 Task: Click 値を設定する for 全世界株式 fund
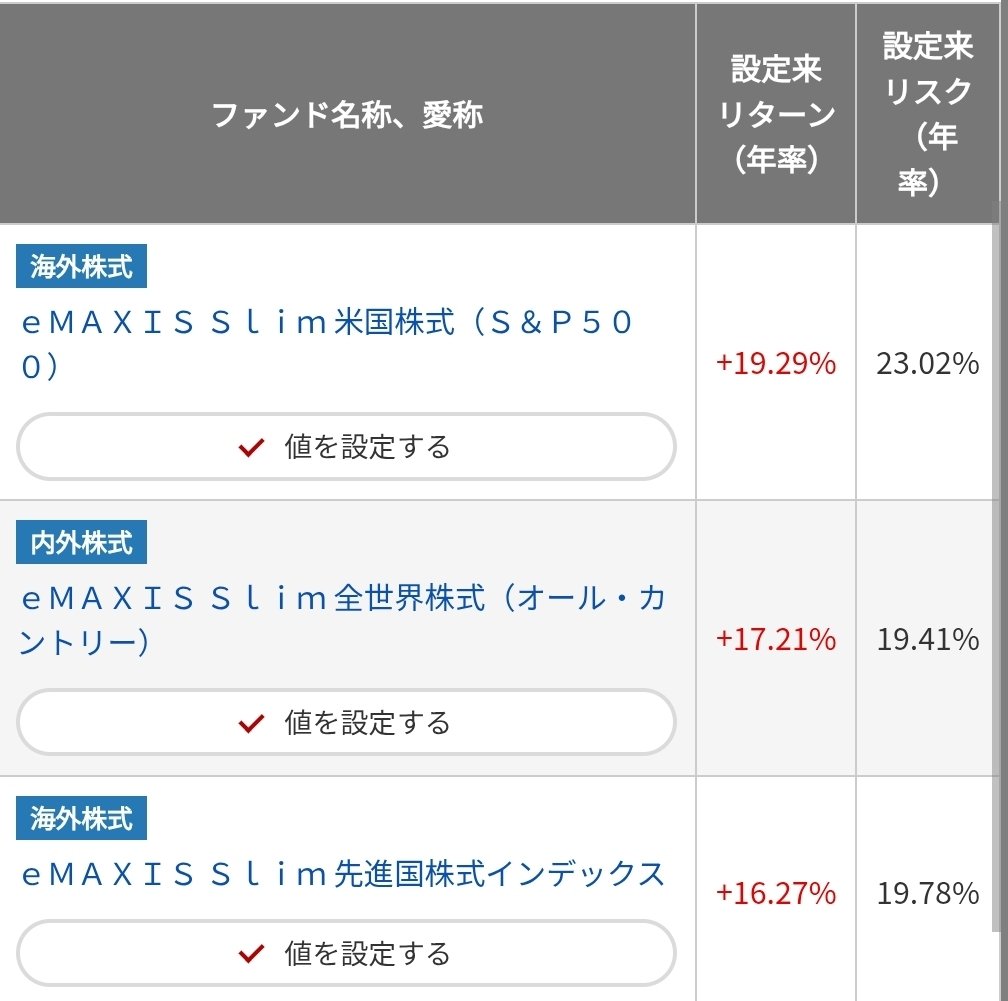[x=345, y=722]
